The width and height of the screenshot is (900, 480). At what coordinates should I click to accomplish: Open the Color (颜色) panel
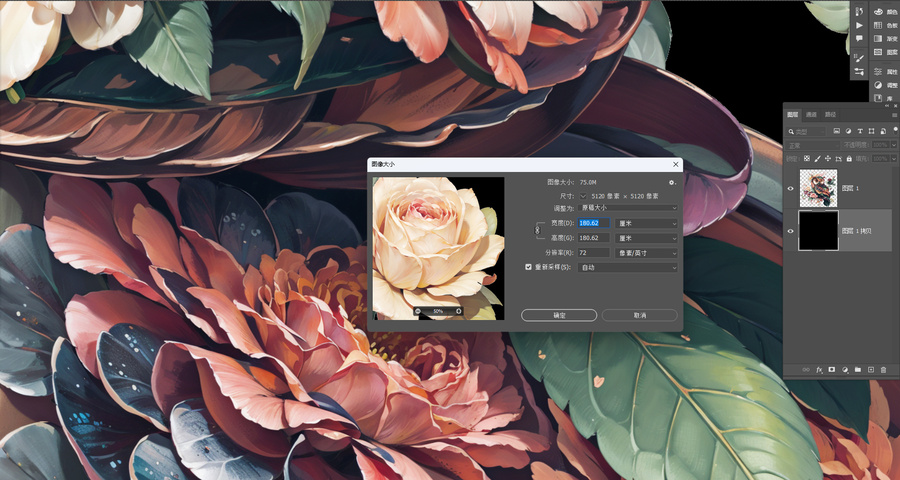886,12
